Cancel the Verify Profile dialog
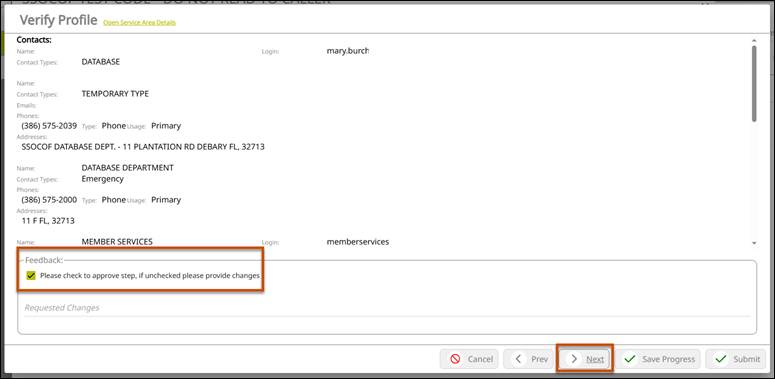Image resolution: width=775 pixels, height=379 pixels. (469, 359)
